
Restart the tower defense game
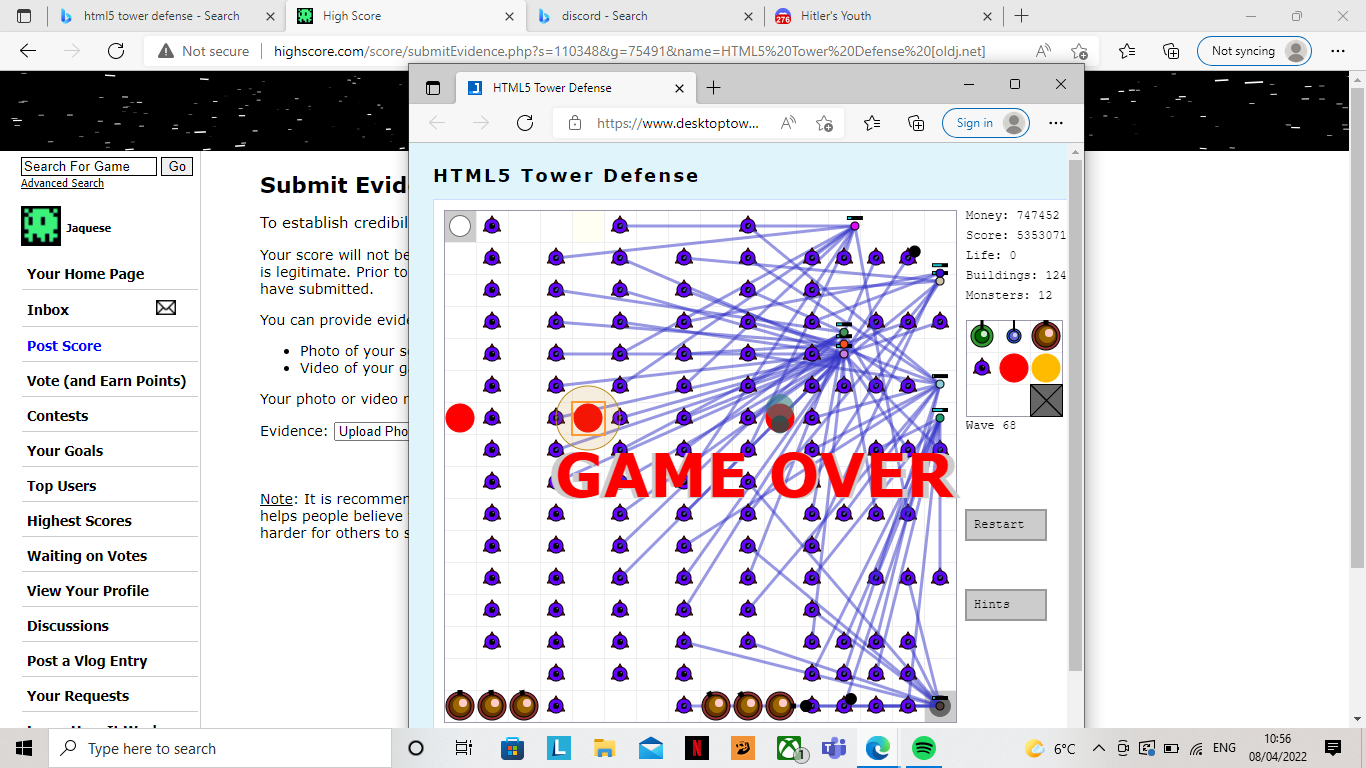pos(1004,524)
